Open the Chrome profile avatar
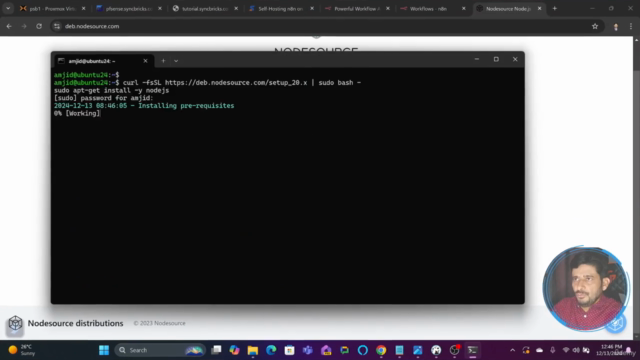 pyautogui.click(x=616, y=27)
